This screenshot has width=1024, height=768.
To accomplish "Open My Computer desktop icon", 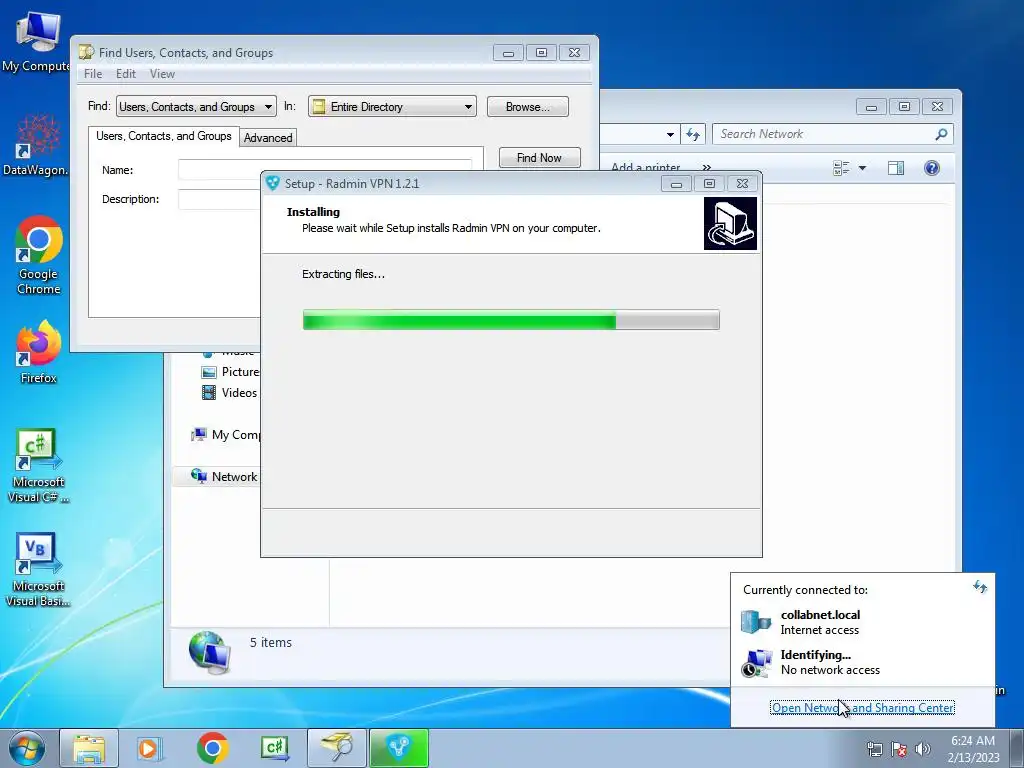I will 36,40.
